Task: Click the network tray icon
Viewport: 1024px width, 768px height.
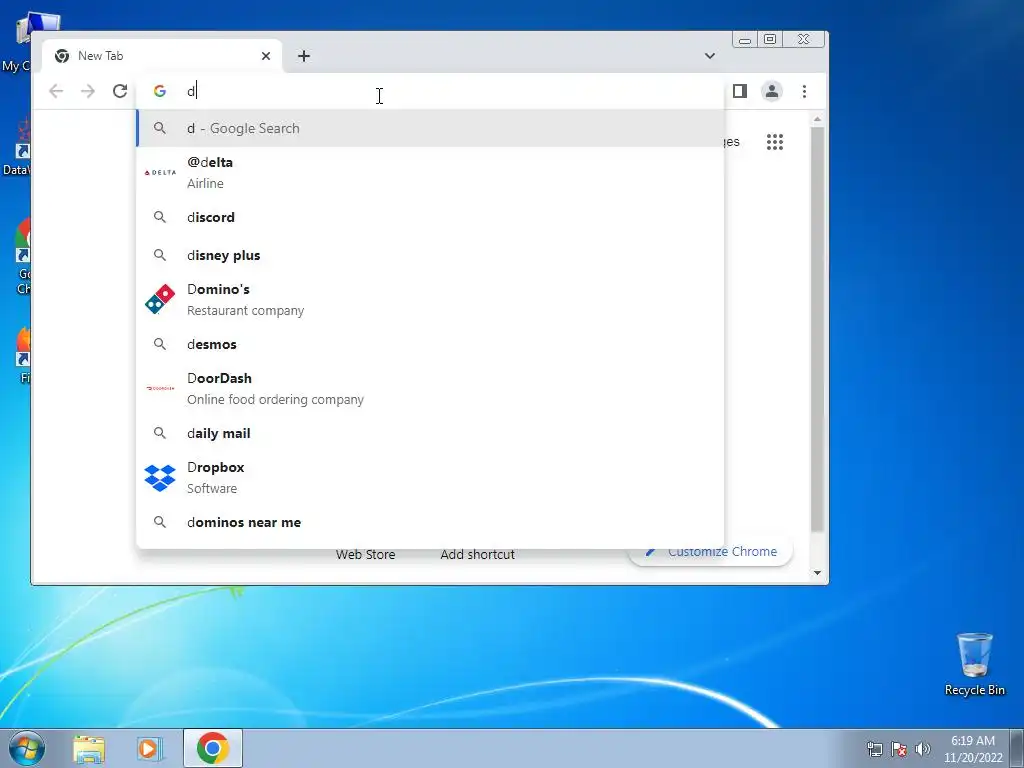Action: click(874, 749)
